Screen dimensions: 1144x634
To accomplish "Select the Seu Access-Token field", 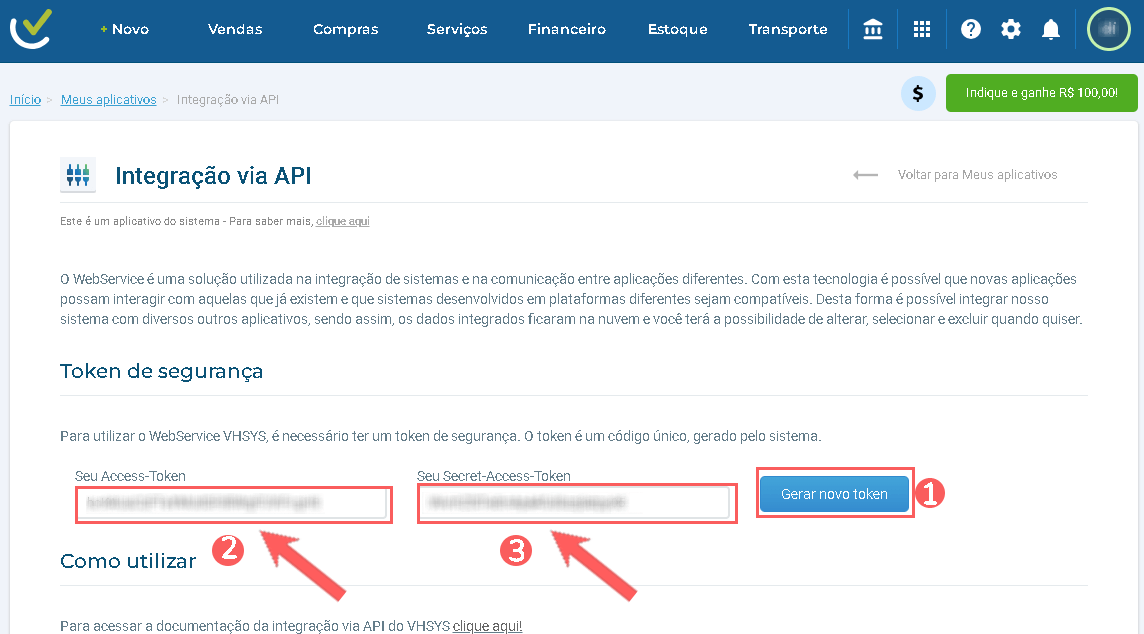I will (232, 503).
